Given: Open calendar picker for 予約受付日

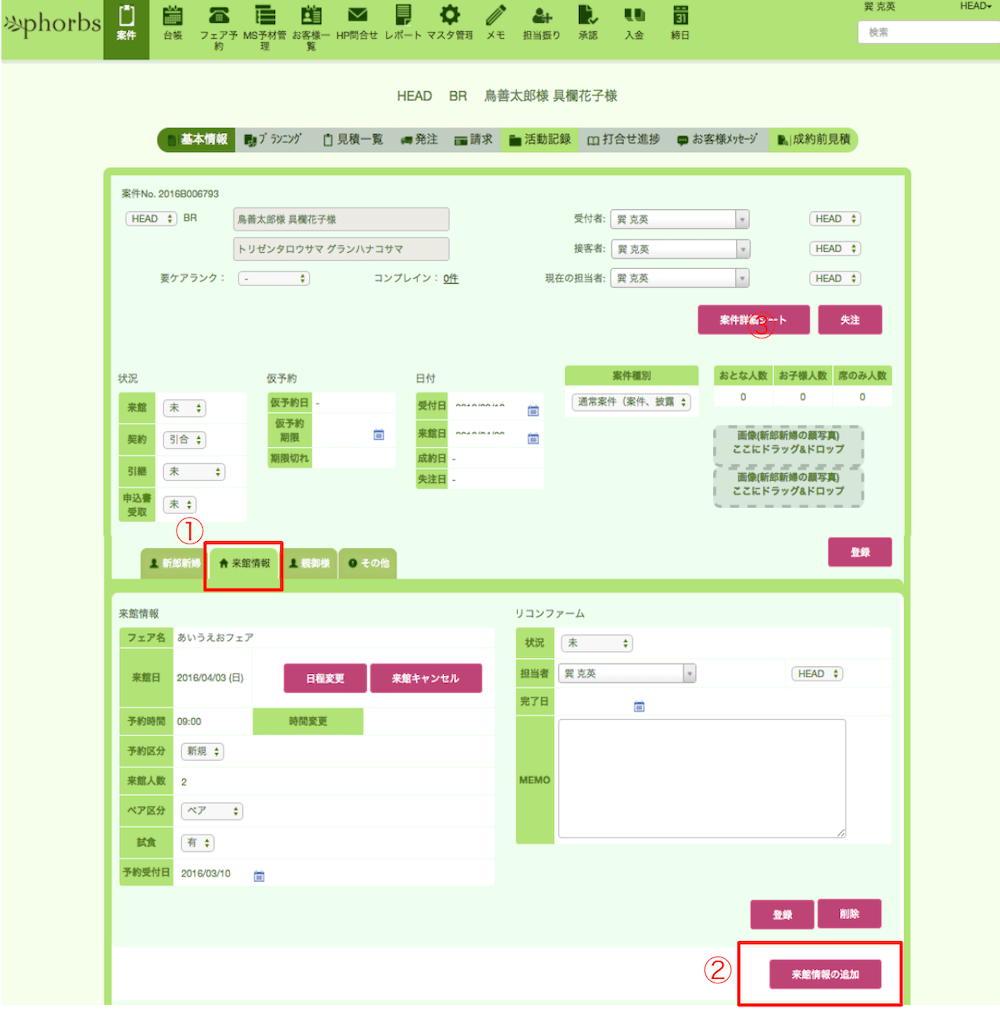Looking at the screenshot, I should 259,876.
